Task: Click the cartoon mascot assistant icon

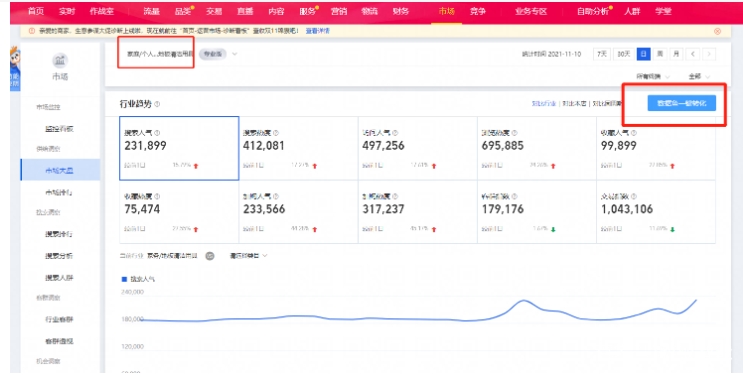Action: pyautogui.click(x=15, y=69)
